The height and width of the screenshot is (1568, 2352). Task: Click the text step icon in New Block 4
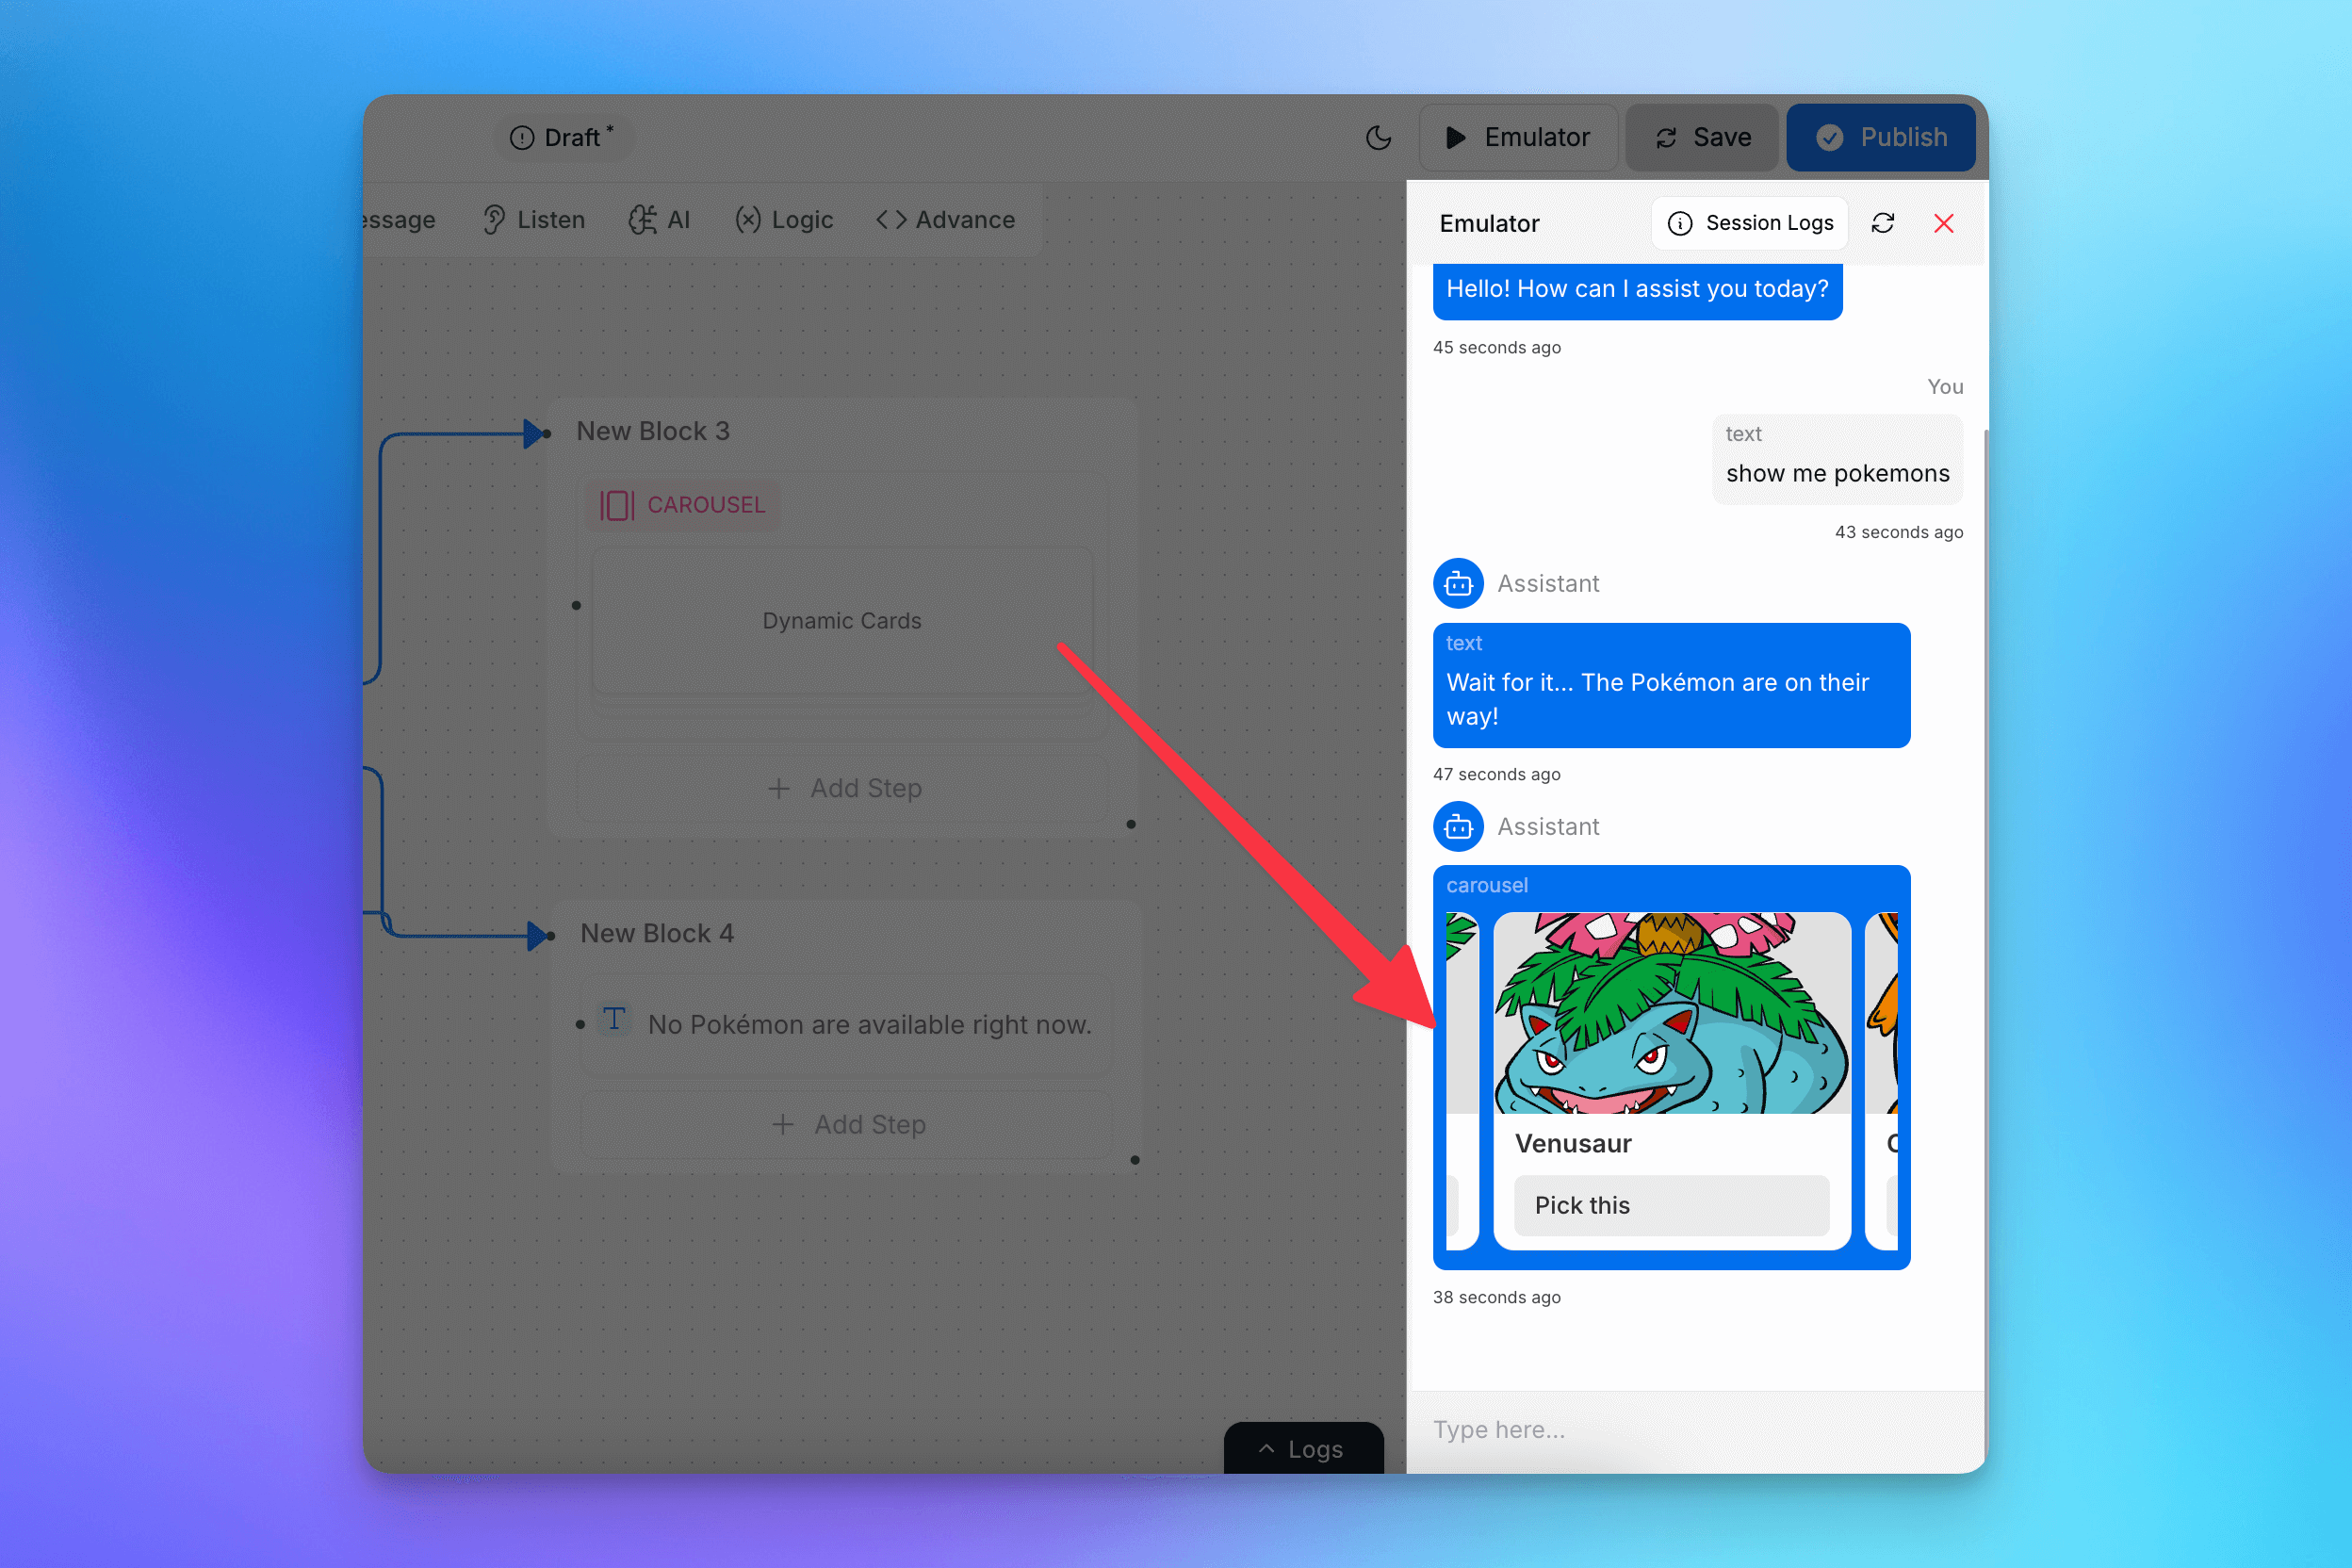click(614, 1020)
